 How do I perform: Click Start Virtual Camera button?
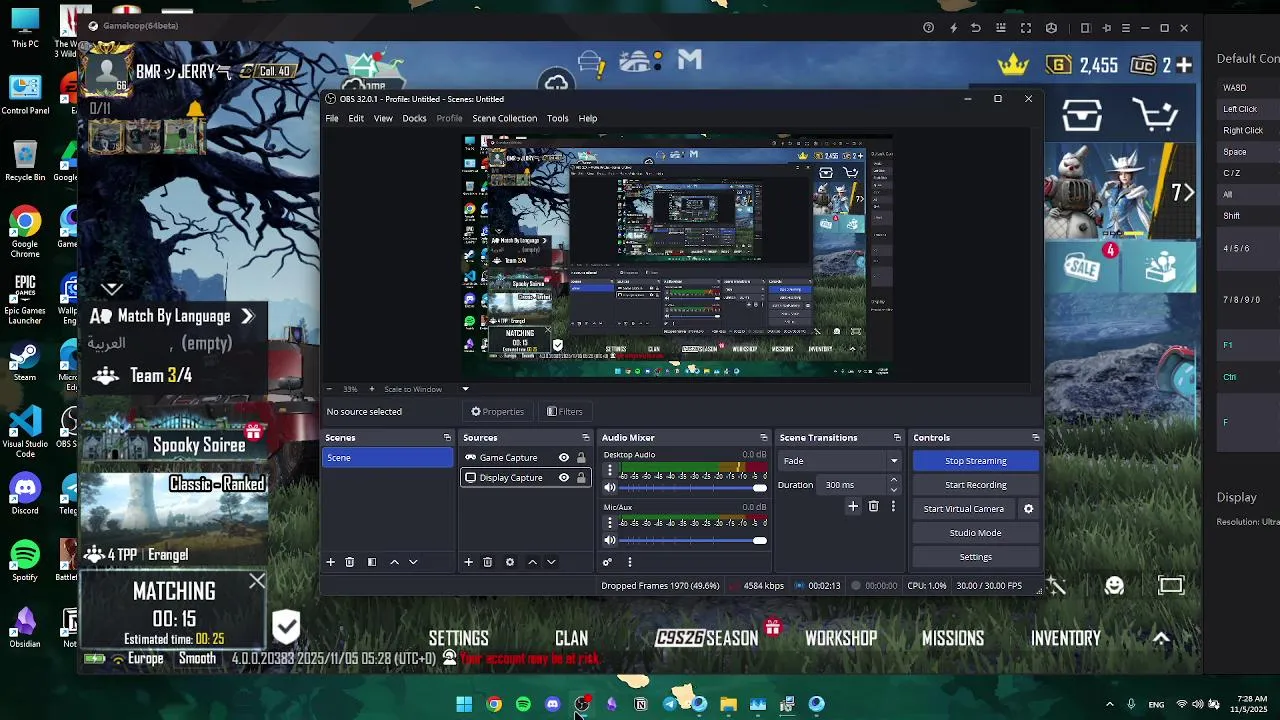964,509
